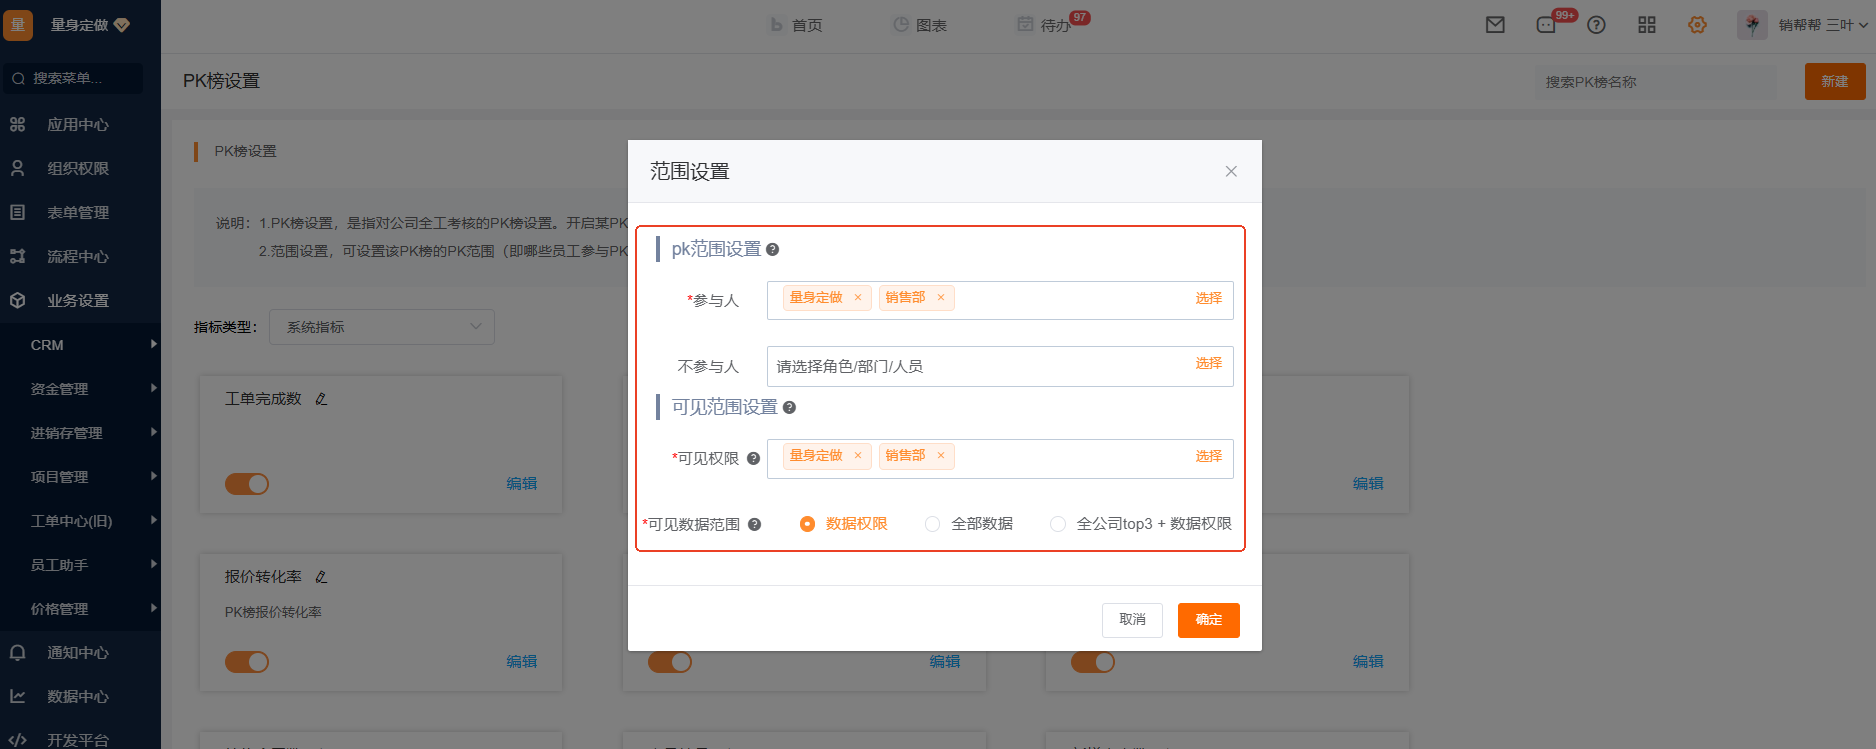
Task: Select the 全部数据 radio option
Action: click(x=932, y=524)
